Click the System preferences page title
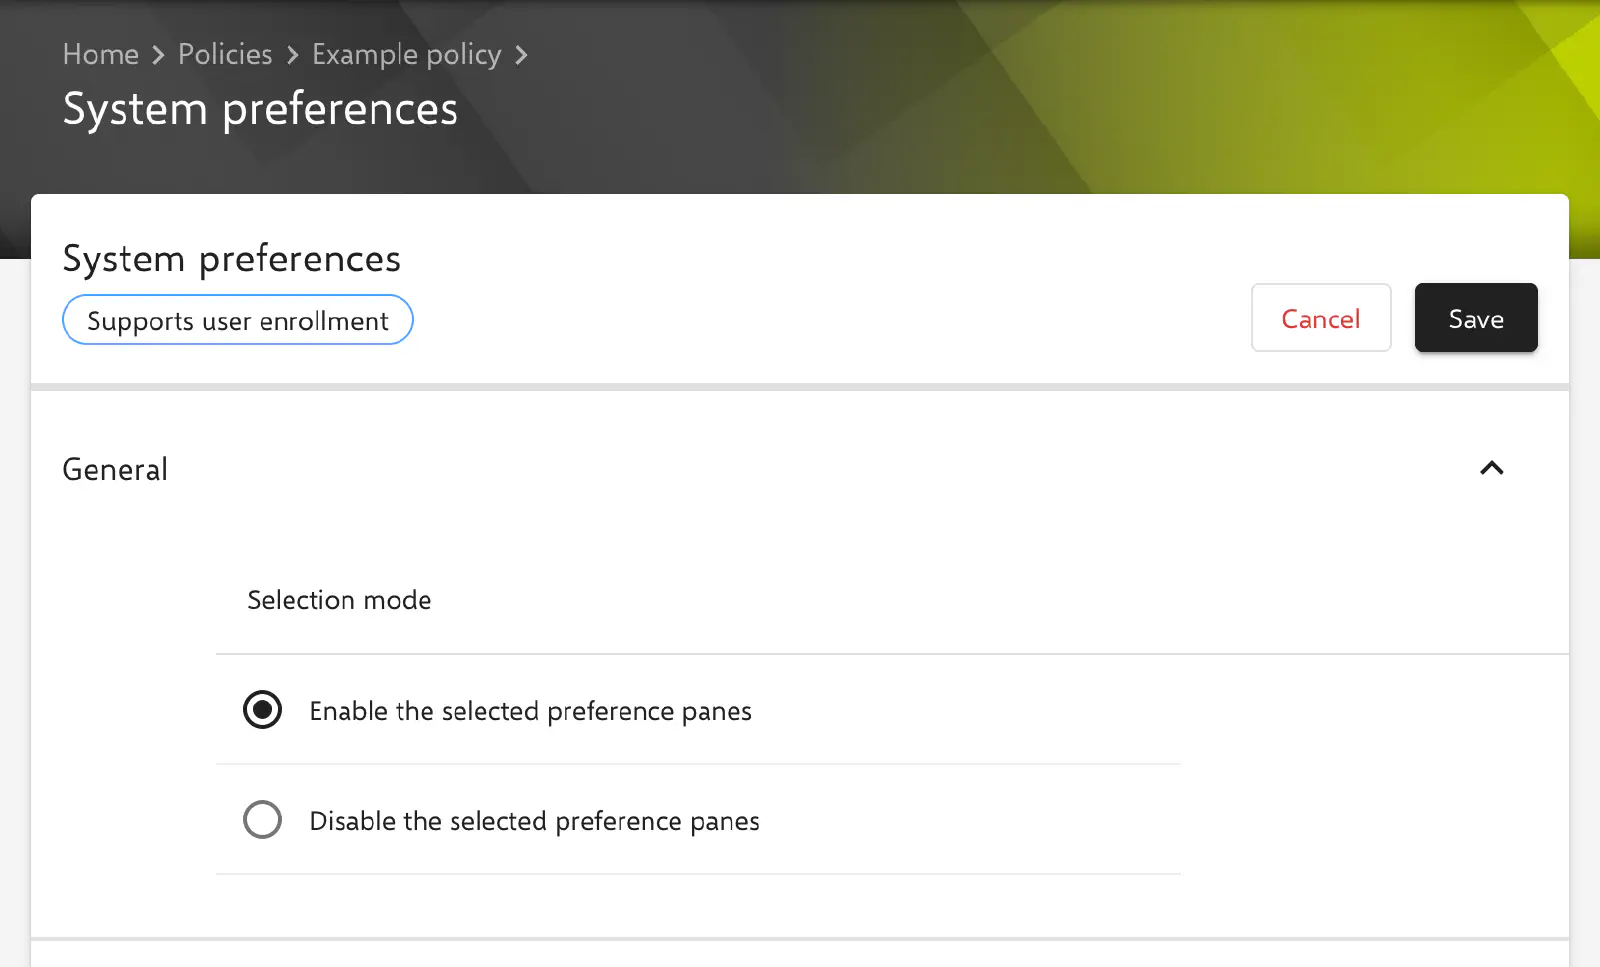1600x967 pixels. tap(260, 109)
